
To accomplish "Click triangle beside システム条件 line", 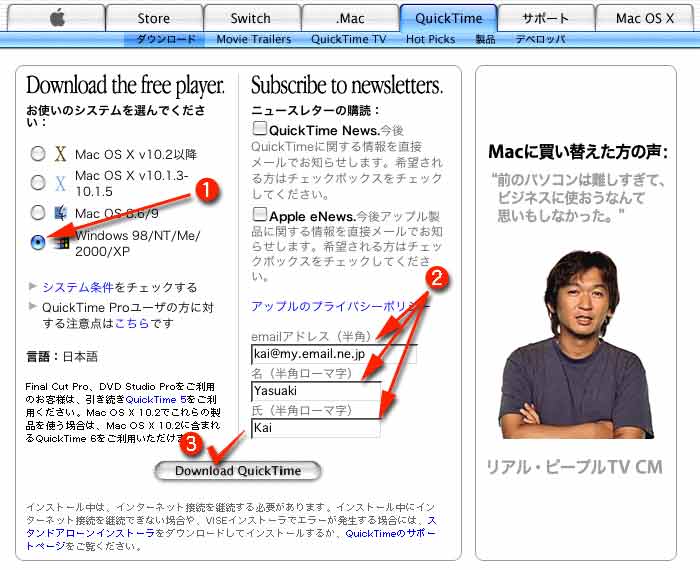I will pyautogui.click(x=32, y=286).
